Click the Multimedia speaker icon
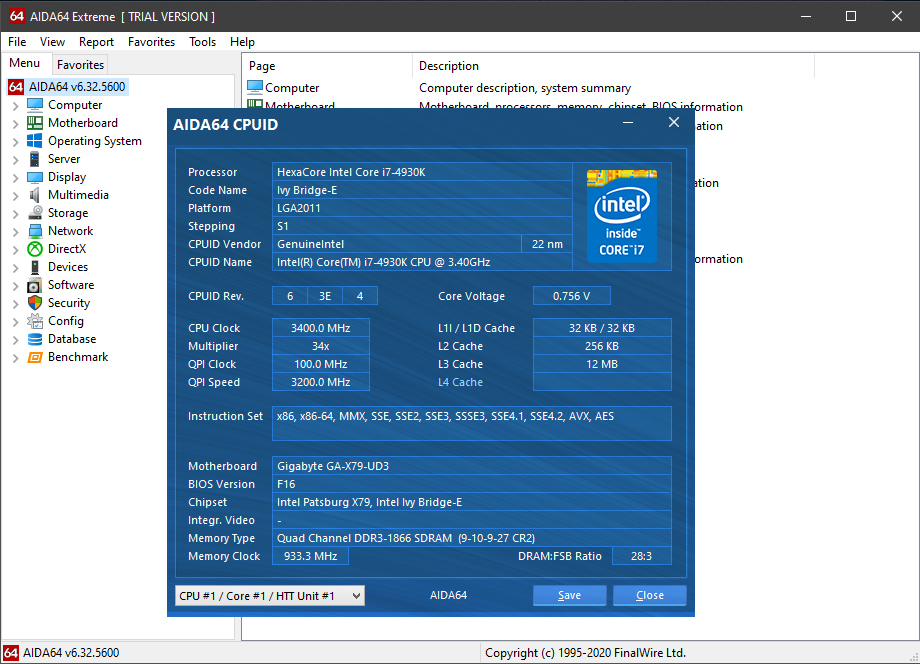 point(35,195)
